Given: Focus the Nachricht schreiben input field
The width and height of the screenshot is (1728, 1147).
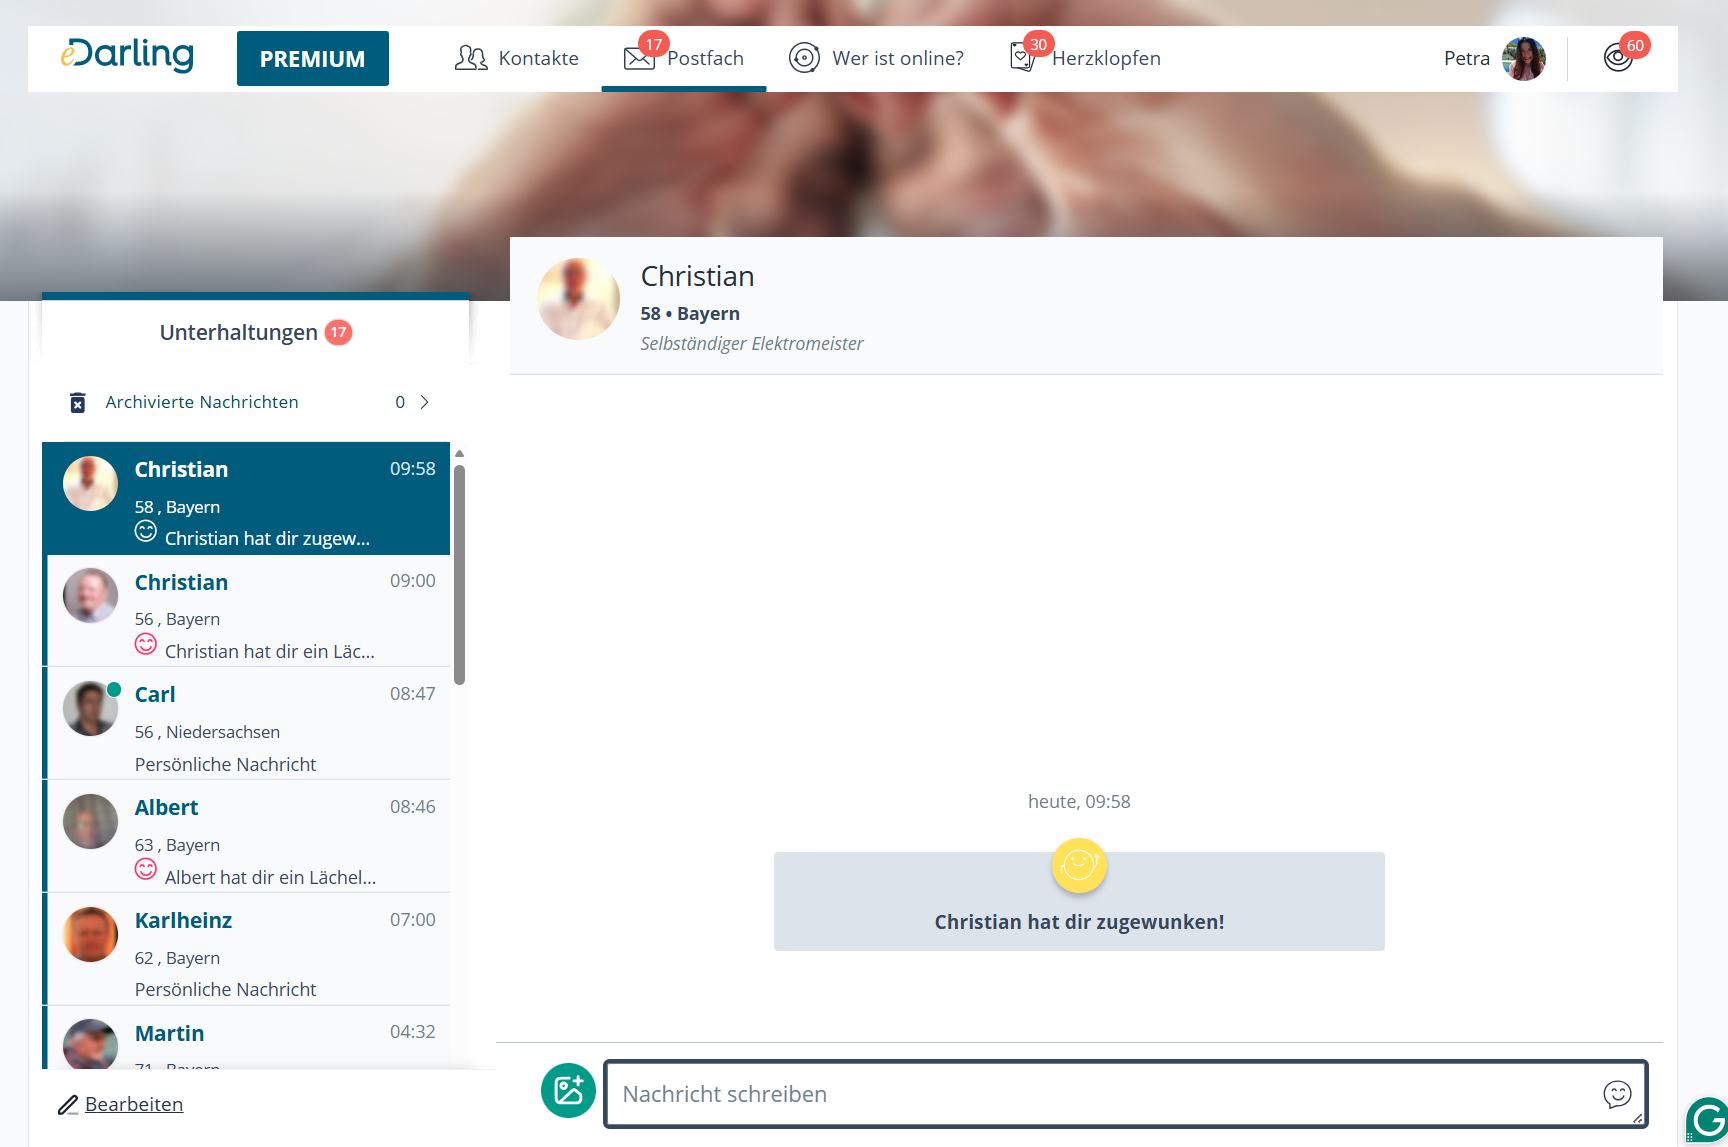Looking at the screenshot, I should tap(1126, 1094).
